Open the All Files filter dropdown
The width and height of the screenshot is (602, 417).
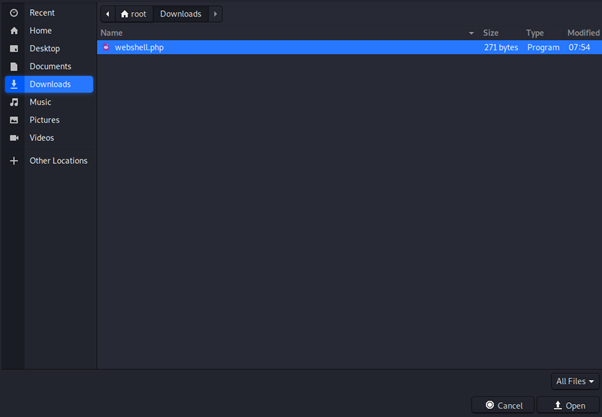(575, 381)
